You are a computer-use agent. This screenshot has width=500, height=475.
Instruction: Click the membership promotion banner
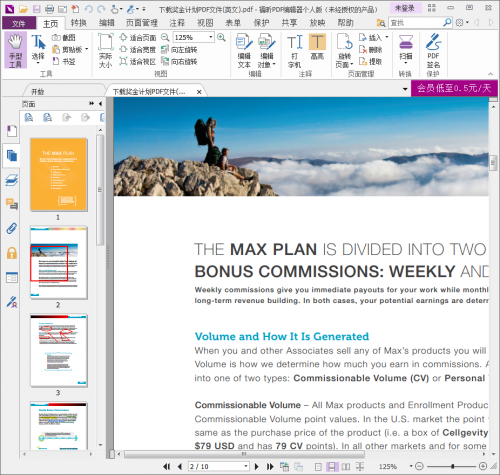coord(454,88)
